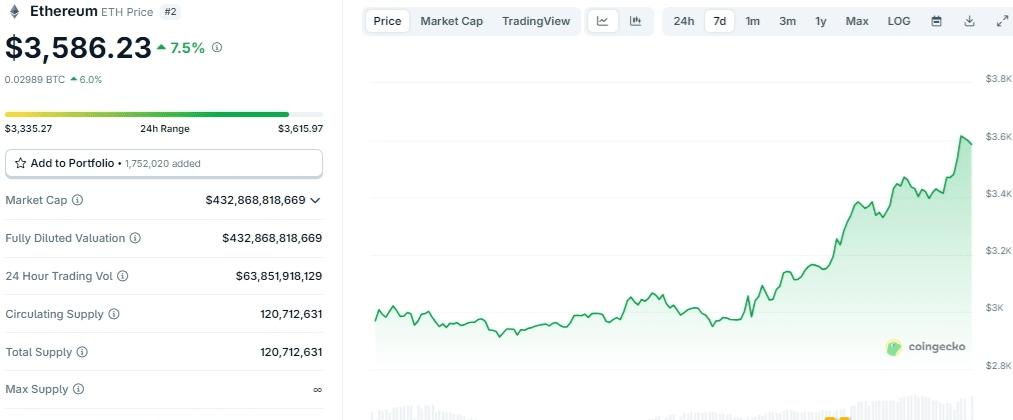
Task: Show Max Supply info icon
Action: (79, 390)
